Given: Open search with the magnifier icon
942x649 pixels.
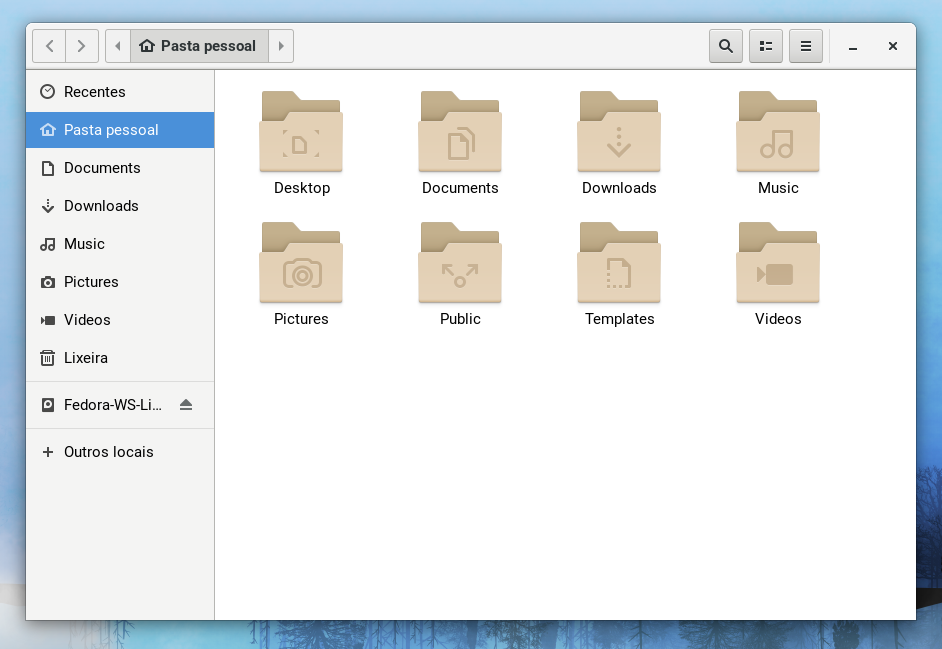Looking at the screenshot, I should pos(726,46).
